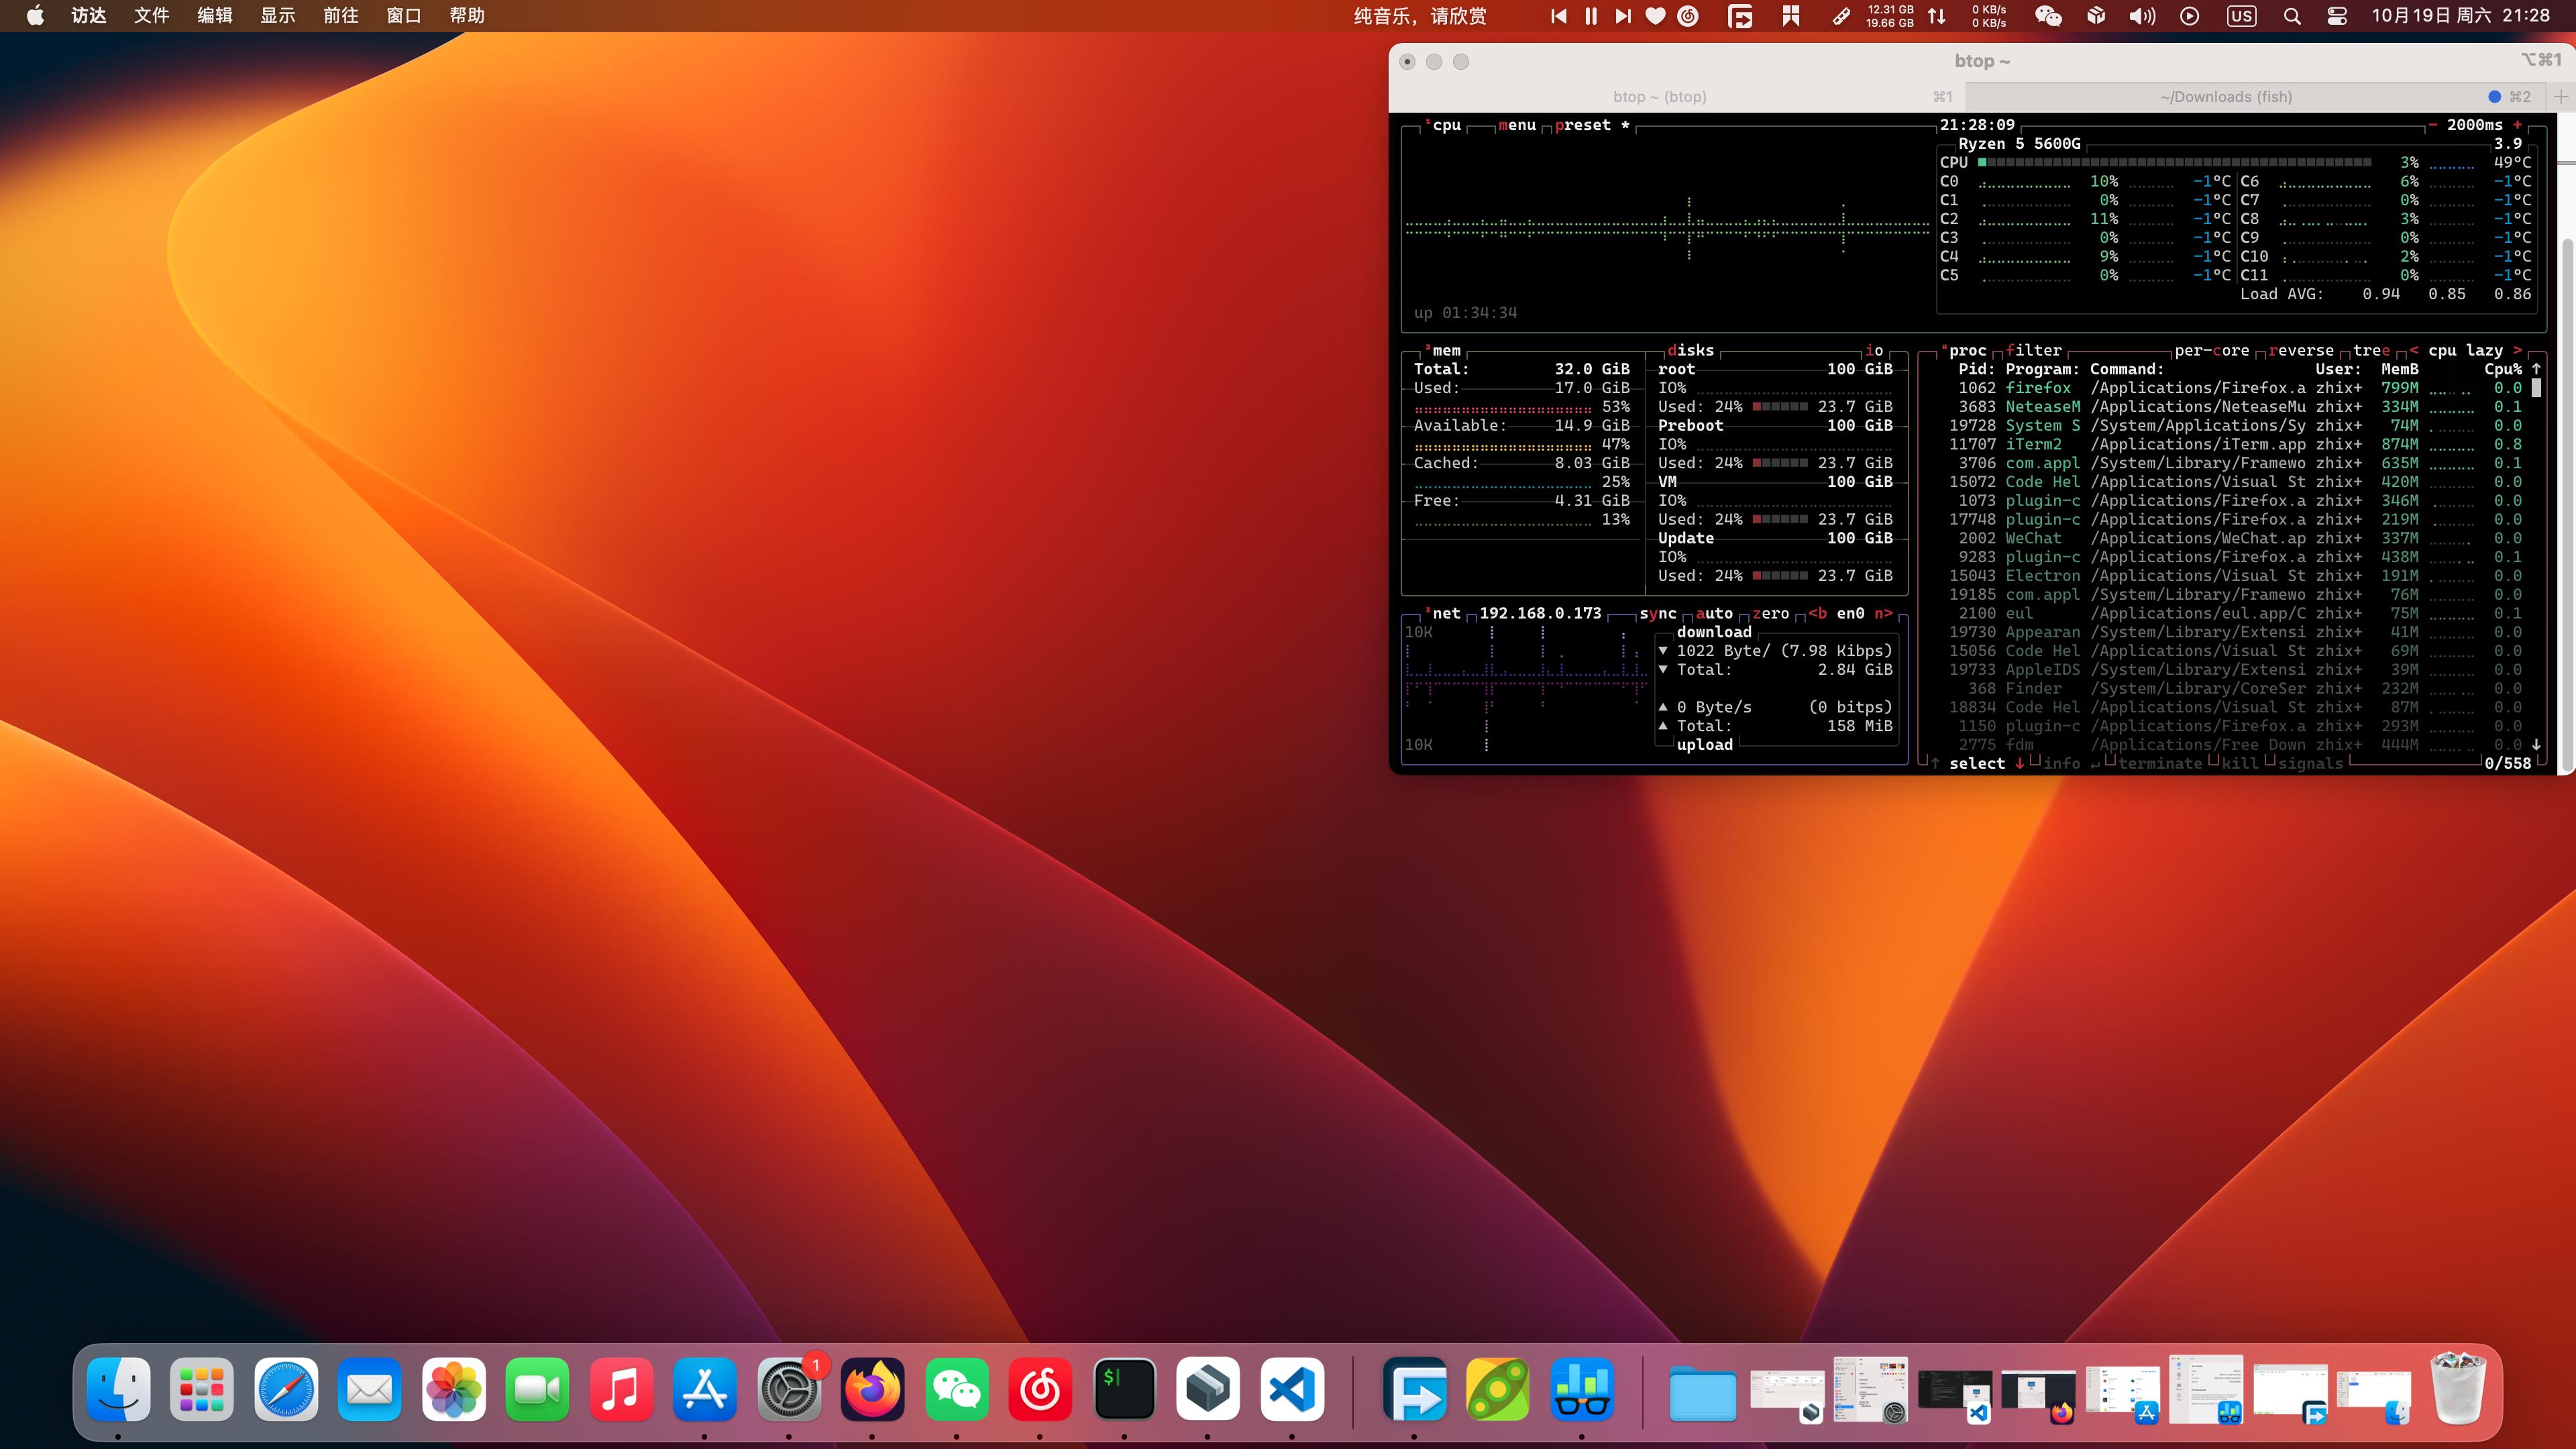This screenshot has height=1449, width=2576.
Task: Open NetEase Music dock icon
Action: (1040, 1389)
